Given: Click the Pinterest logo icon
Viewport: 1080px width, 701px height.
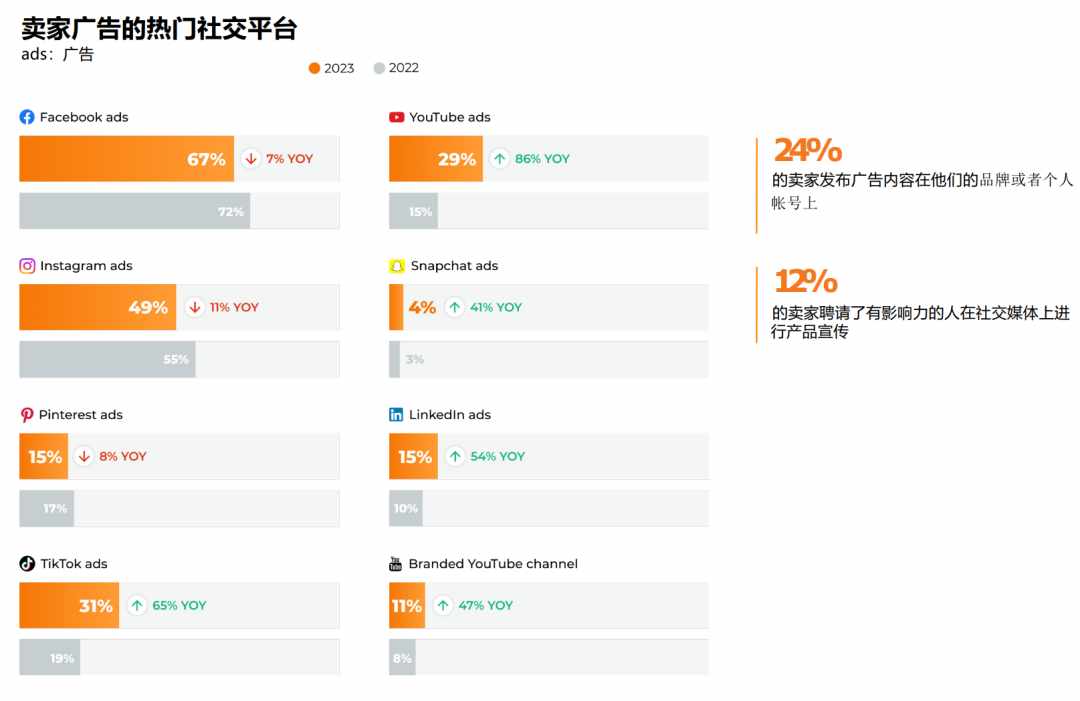Looking at the screenshot, I should pyautogui.click(x=27, y=415).
